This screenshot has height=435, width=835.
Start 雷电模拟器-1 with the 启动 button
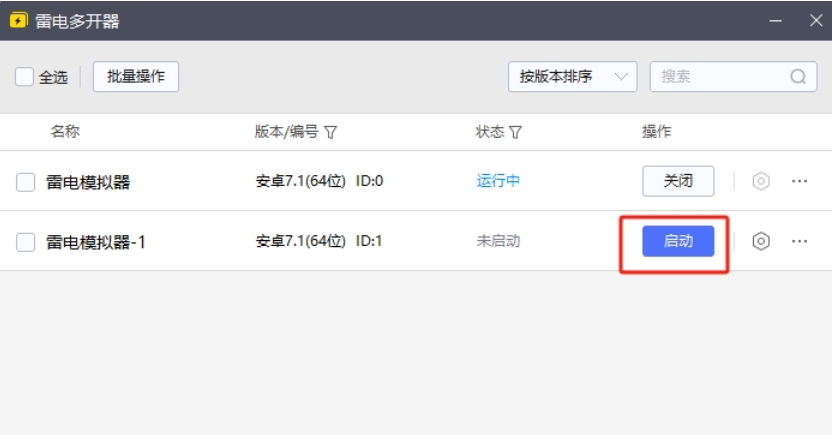point(678,241)
